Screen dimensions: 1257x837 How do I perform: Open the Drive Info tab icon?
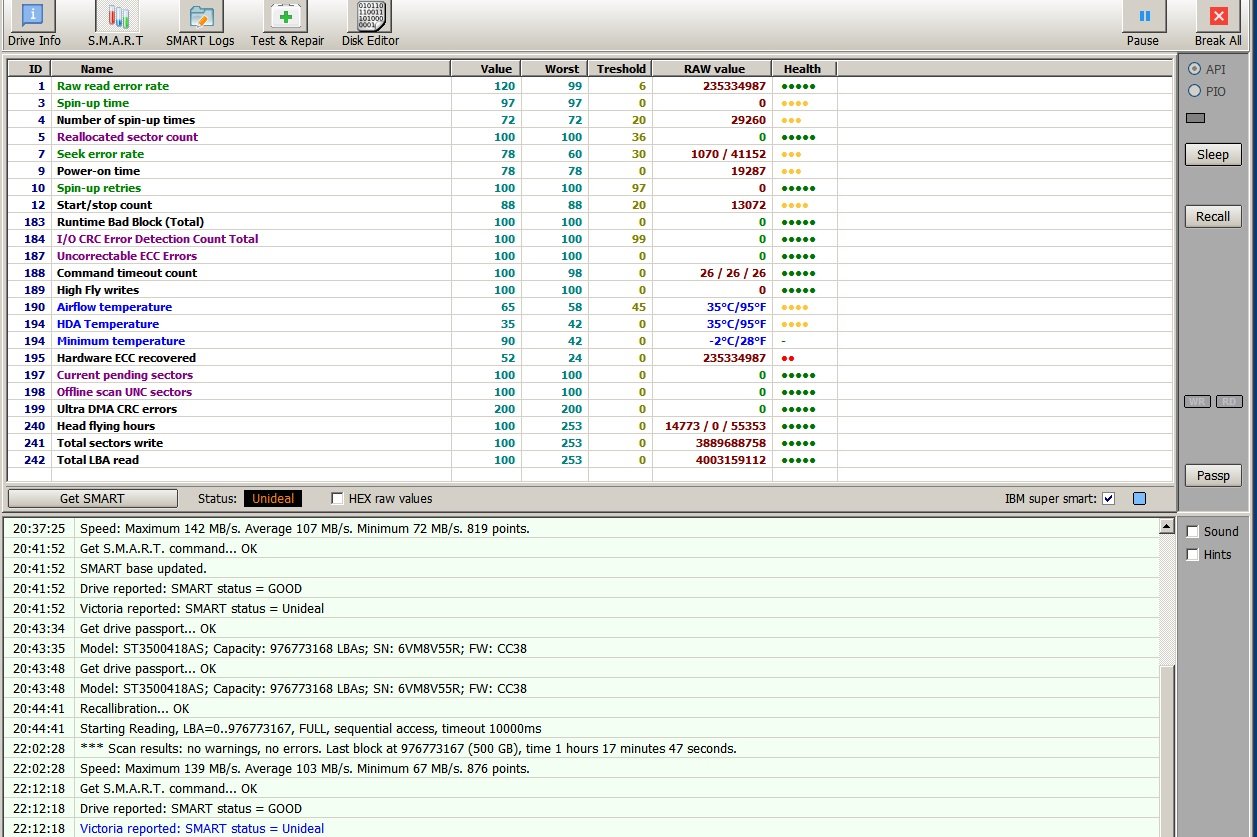coord(34,17)
